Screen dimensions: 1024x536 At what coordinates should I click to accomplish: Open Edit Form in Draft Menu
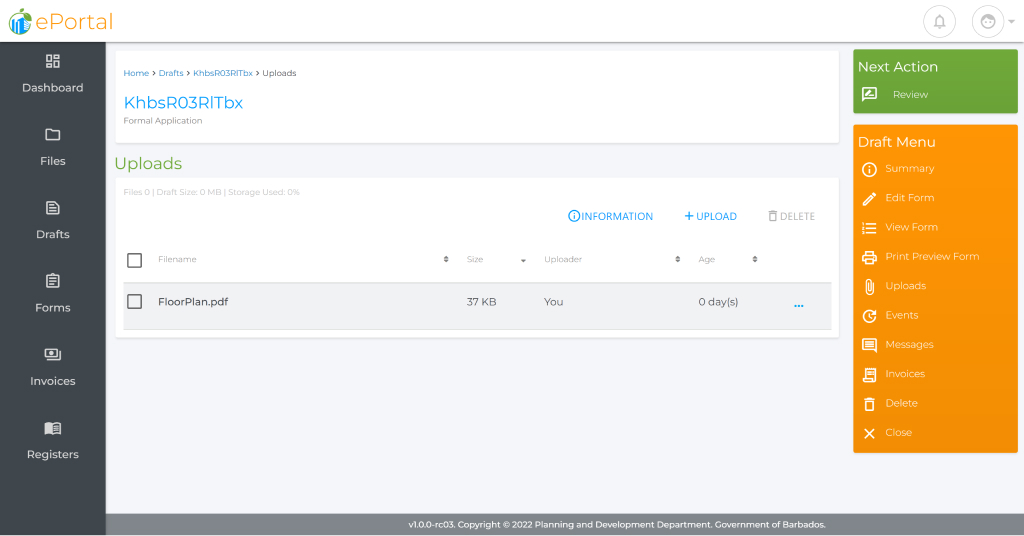(910, 198)
